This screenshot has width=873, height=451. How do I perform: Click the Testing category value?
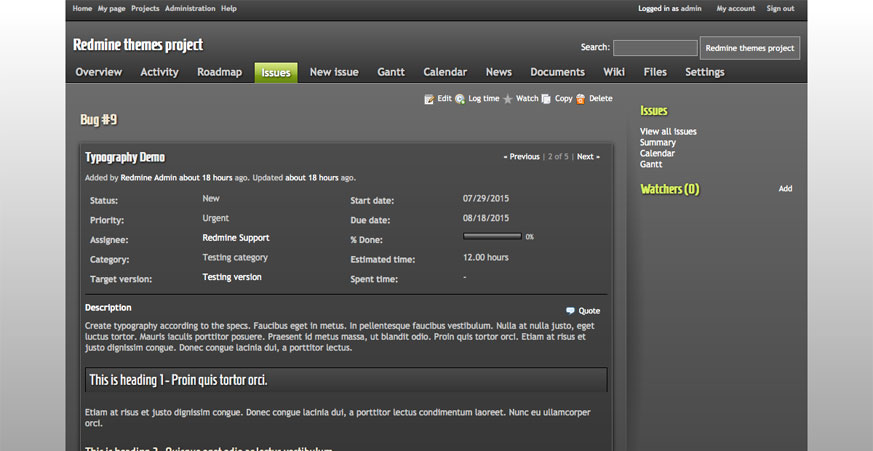coord(235,257)
